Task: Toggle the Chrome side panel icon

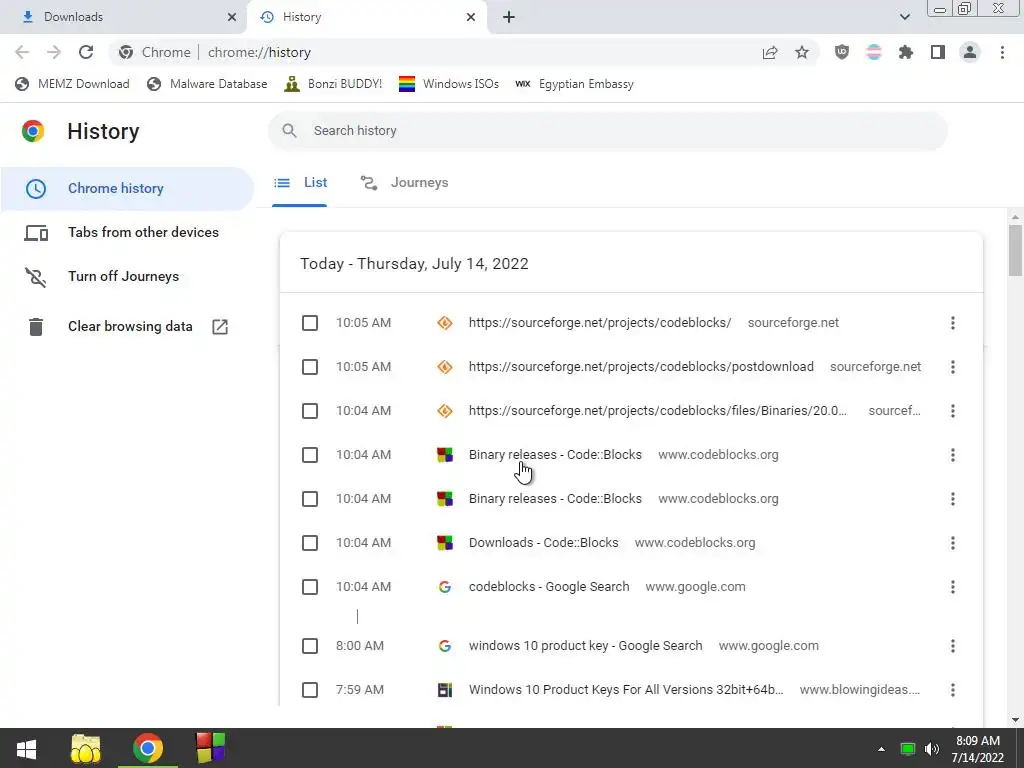Action: click(938, 52)
